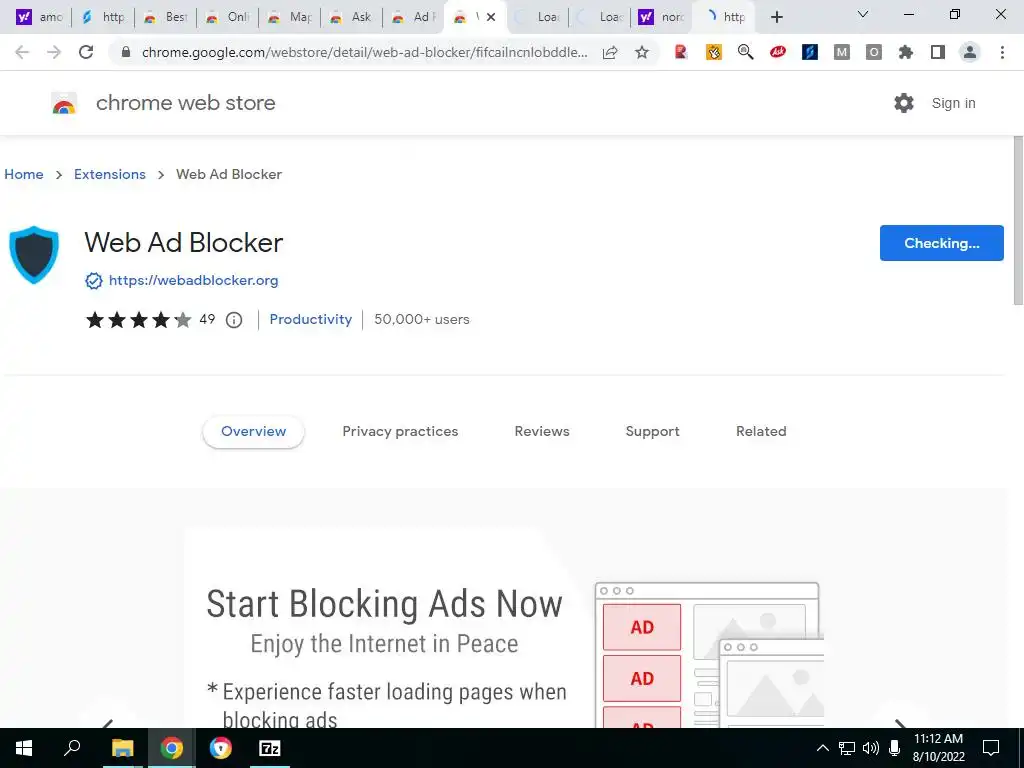Open a new browser tab
This screenshot has height=768, width=1024.
coord(776,17)
